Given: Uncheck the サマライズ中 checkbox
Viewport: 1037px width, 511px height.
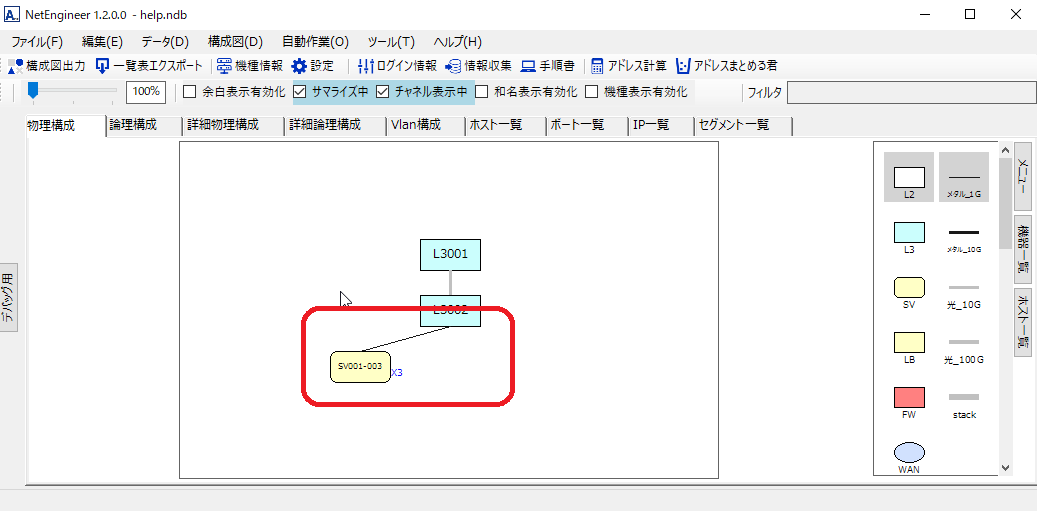Looking at the screenshot, I should click(300, 92).
